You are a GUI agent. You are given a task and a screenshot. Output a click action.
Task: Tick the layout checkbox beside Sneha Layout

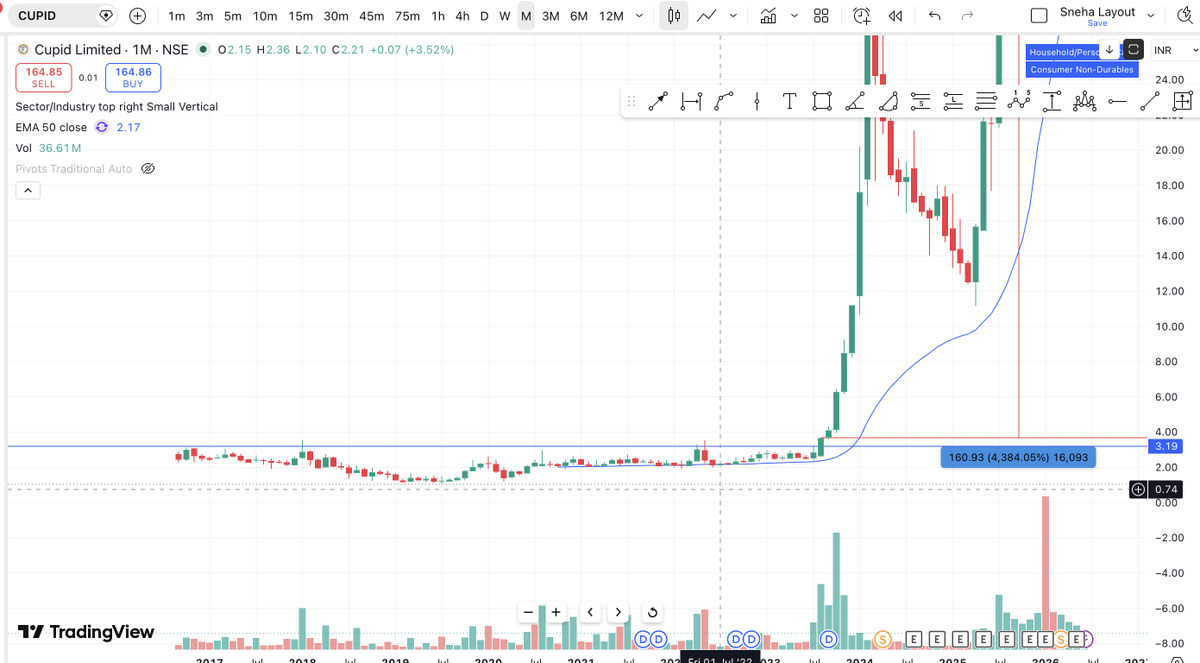pyautogui.click(x=1039, y=16)
